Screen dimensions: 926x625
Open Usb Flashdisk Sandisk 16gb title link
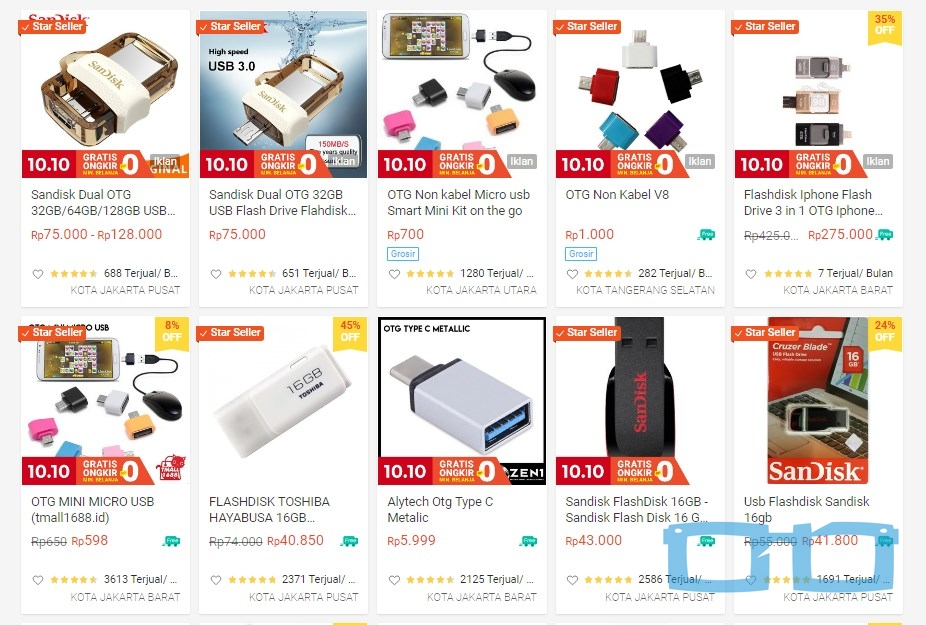click(x=807, y=509)
